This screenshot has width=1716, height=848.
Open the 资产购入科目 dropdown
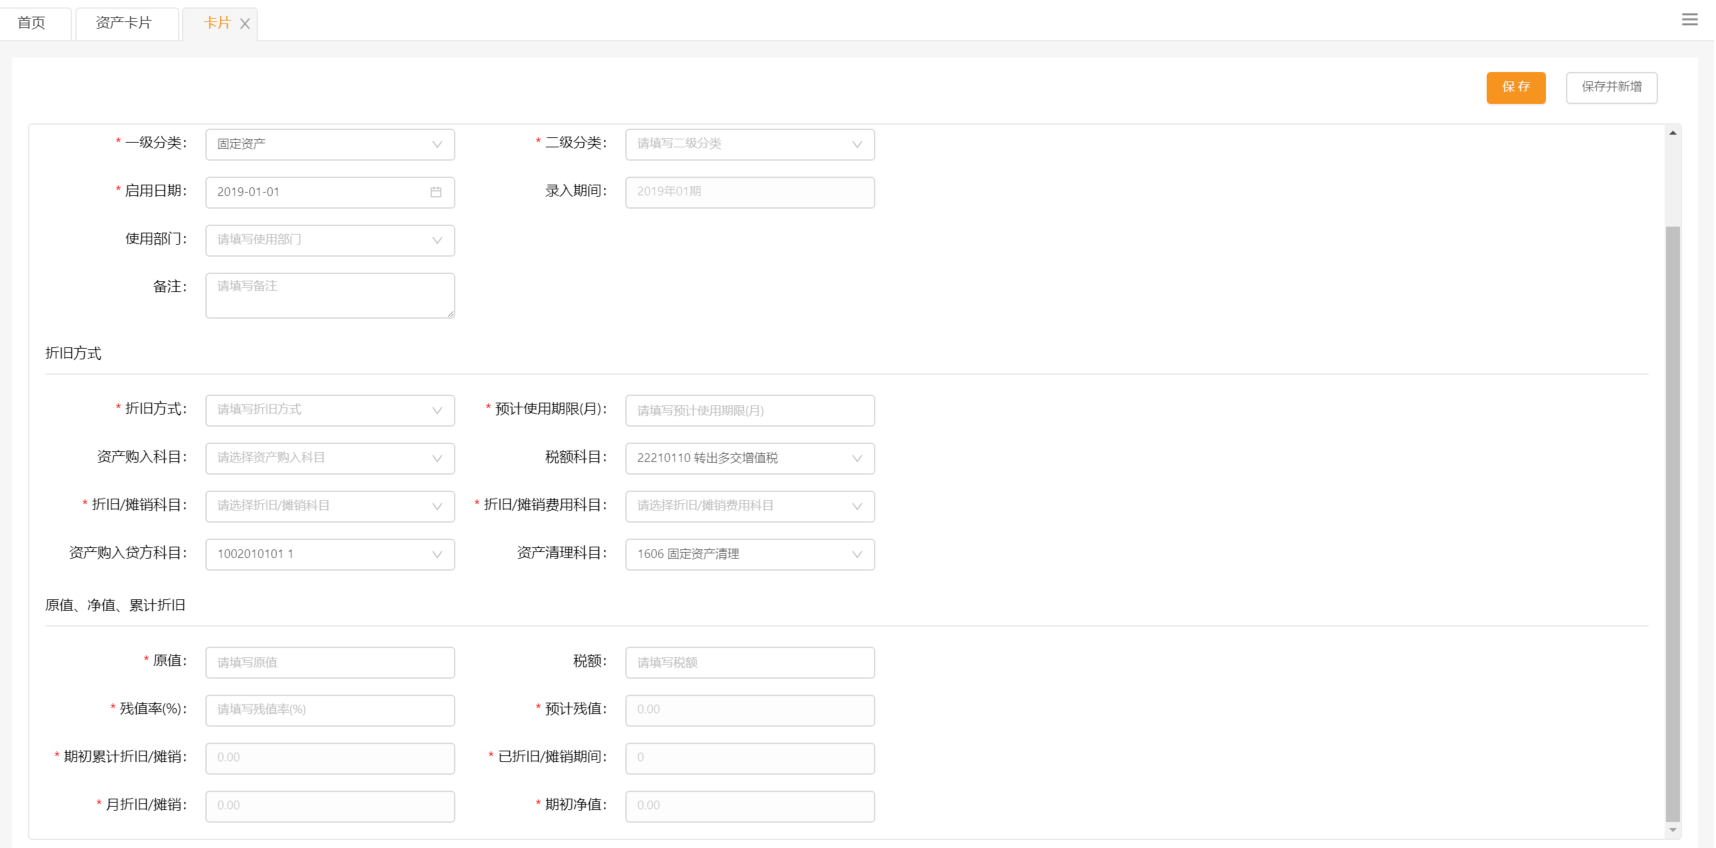330,458
